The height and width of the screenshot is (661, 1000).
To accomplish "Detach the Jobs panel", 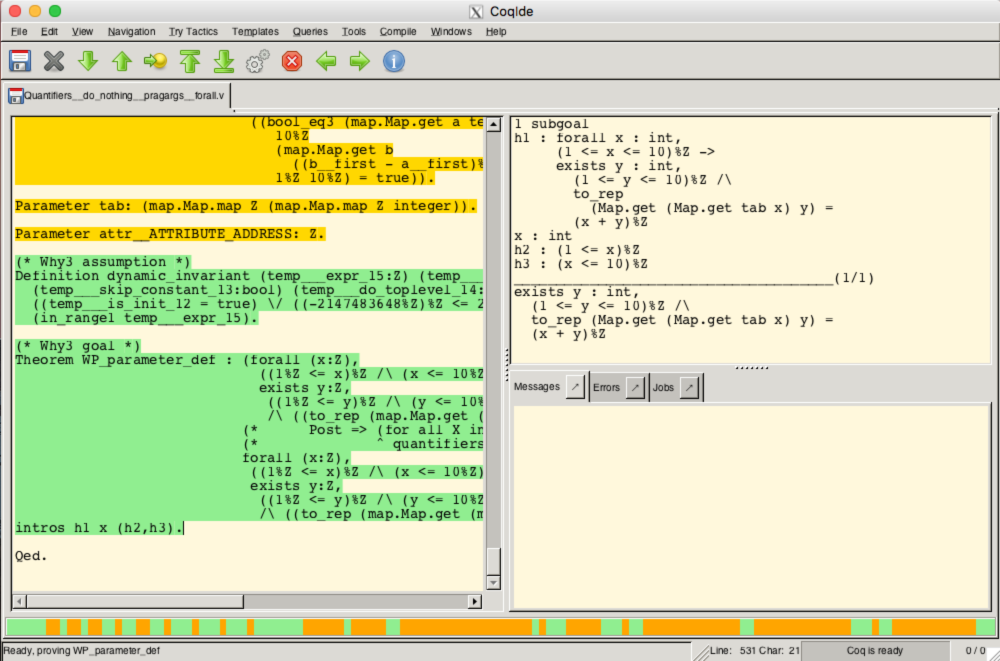I will (x=689, y=388).
